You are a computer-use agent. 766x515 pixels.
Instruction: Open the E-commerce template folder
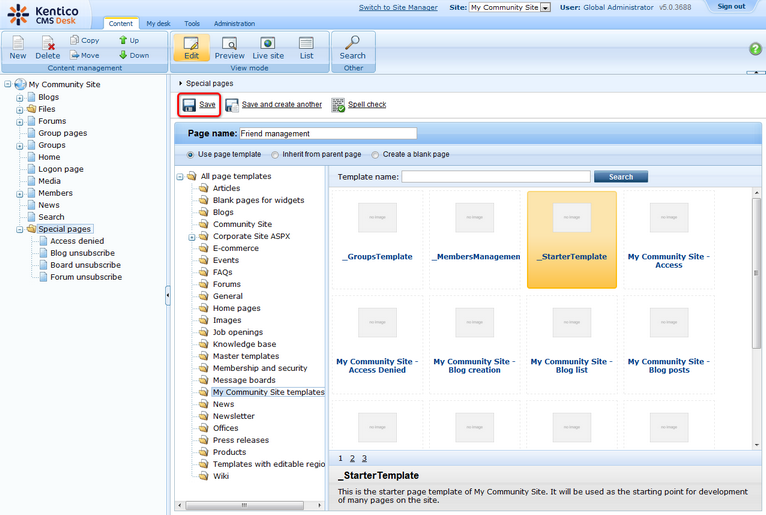pyautogui.click(x=235, y=248)
